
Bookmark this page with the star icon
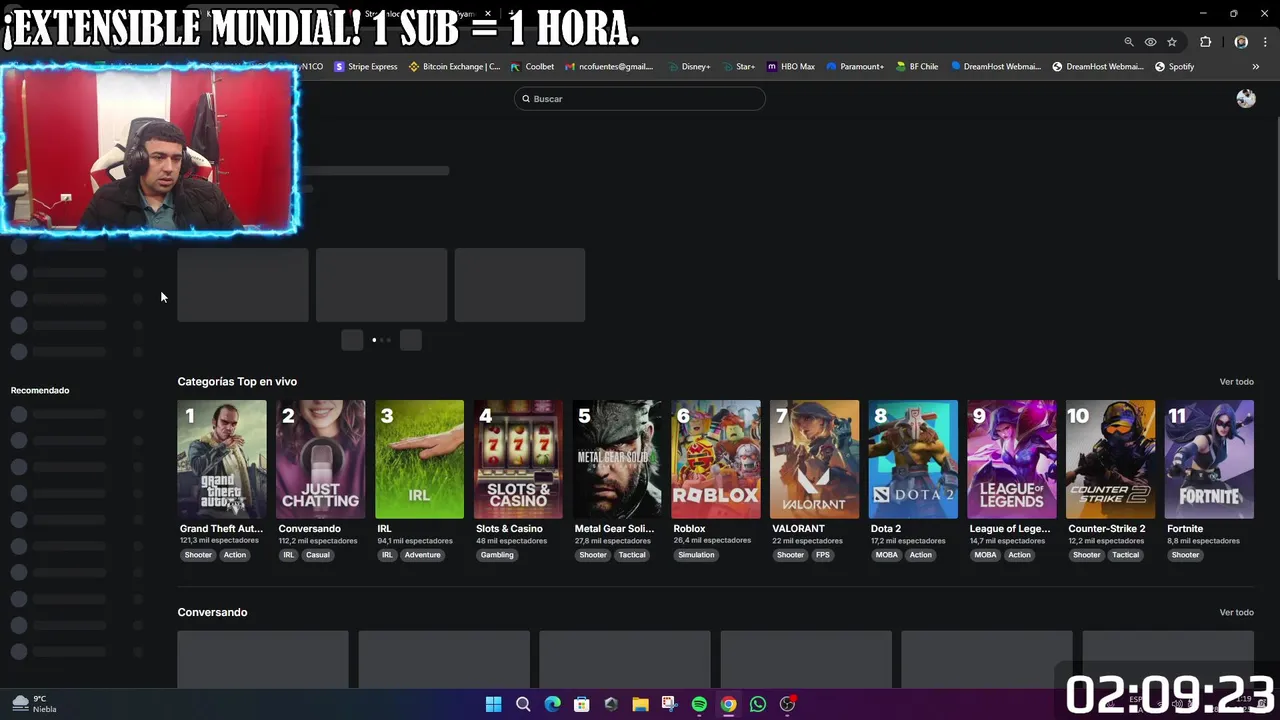pyautogui.click(x=1172, y=42)
